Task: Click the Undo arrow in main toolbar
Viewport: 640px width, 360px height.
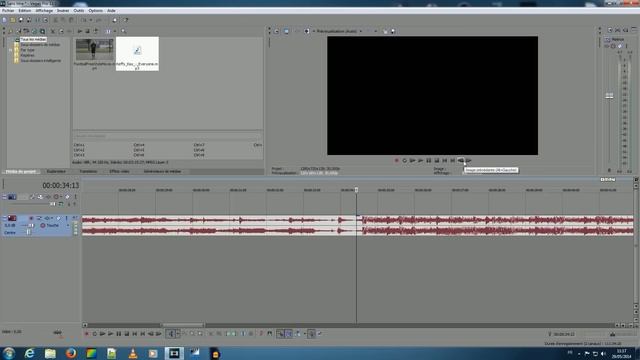Action: (x=84, y=20)
